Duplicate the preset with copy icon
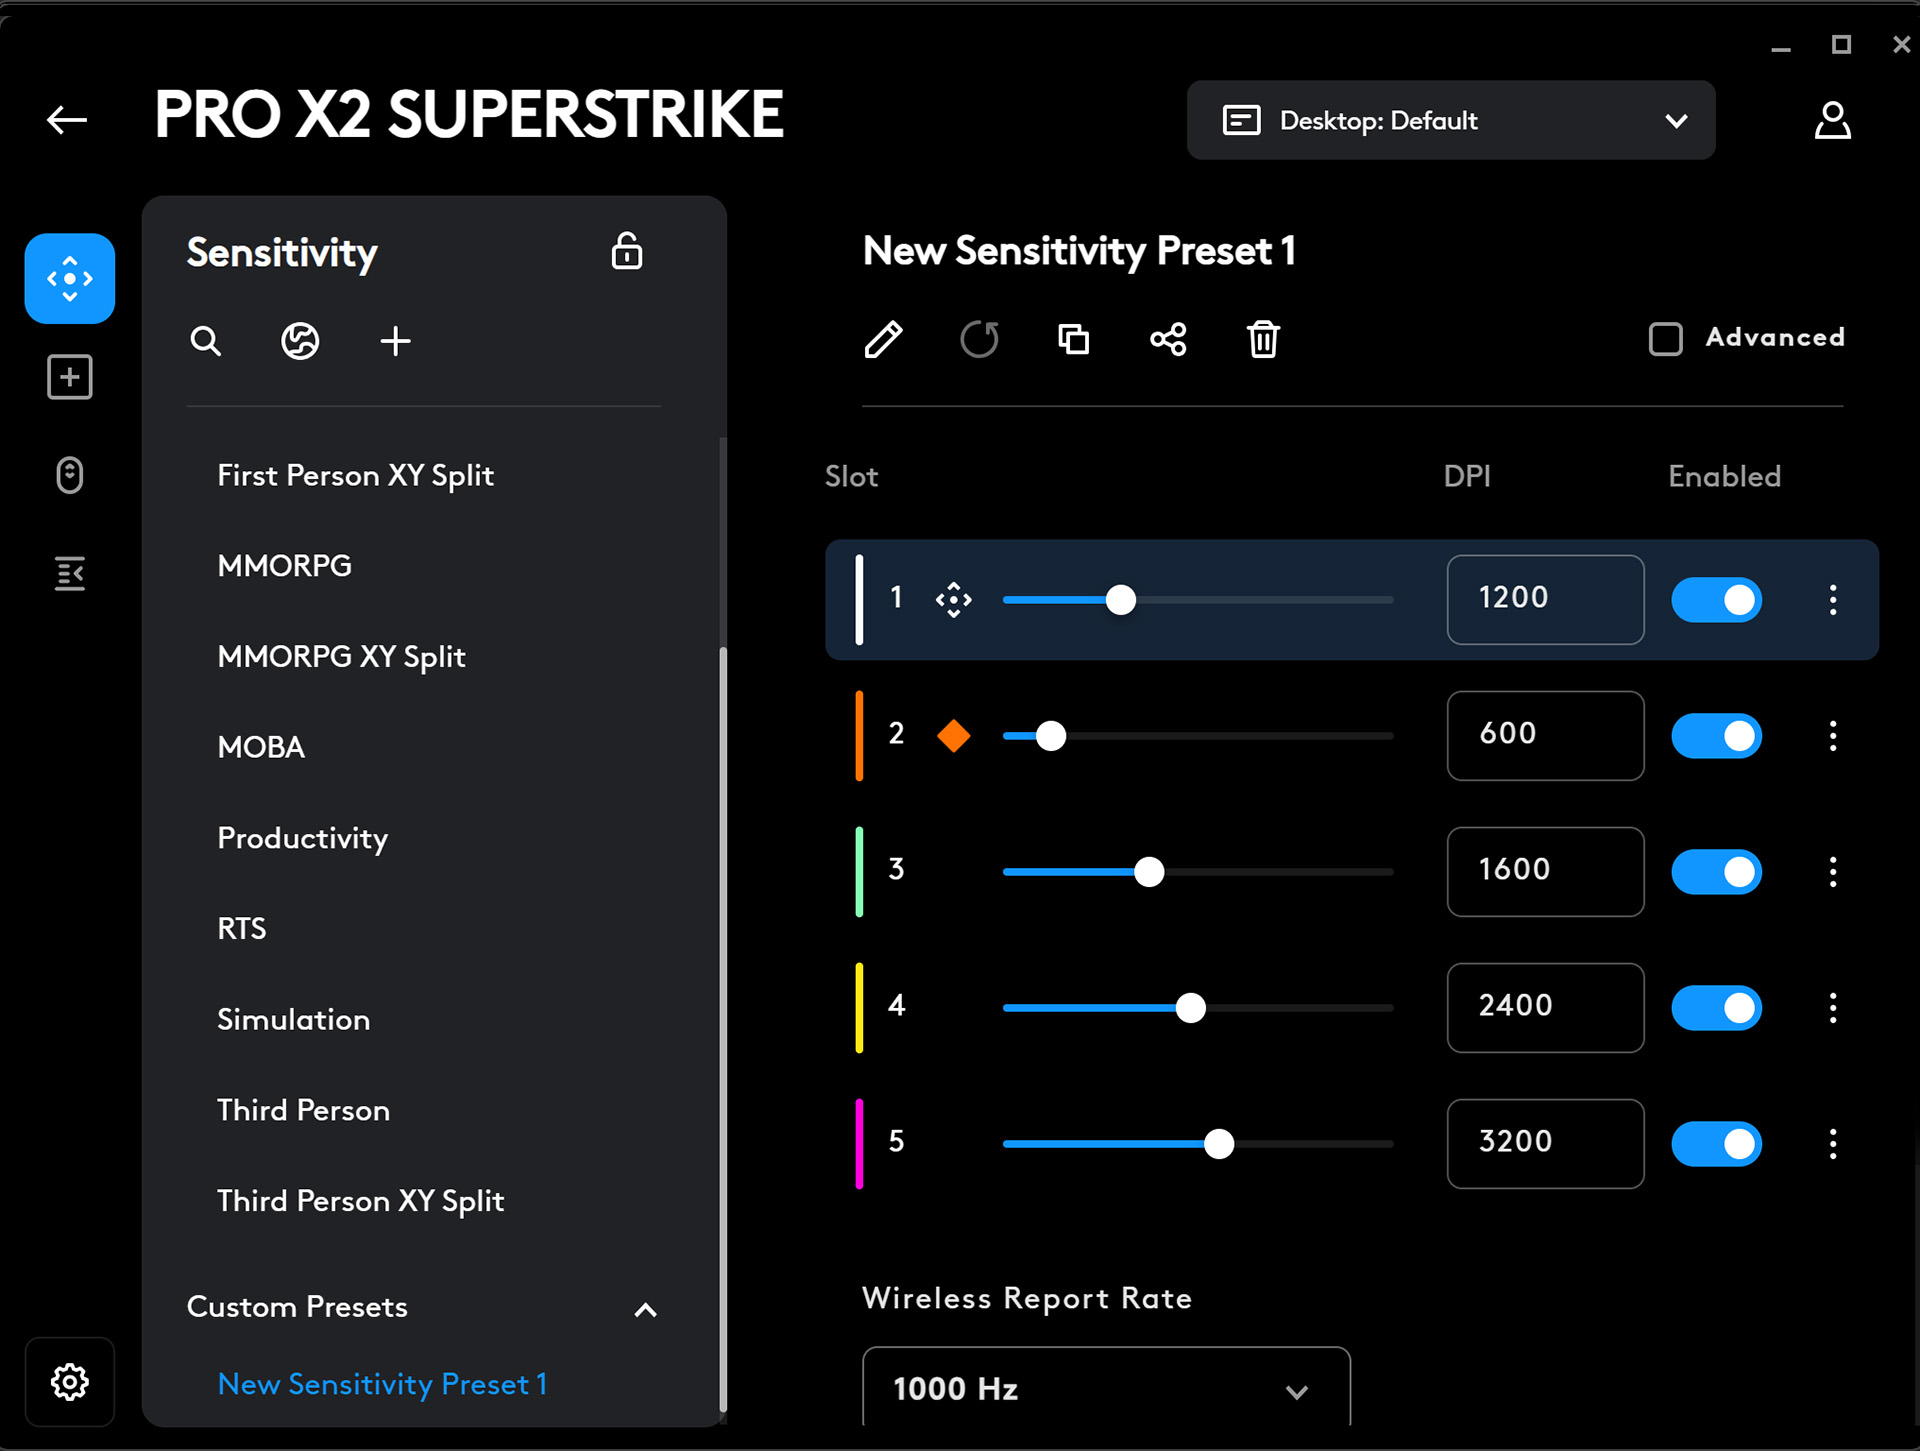Image resolution: width=1920 pixels, height=1451 pixels. pyautogui.click(x=1073, y=340)
